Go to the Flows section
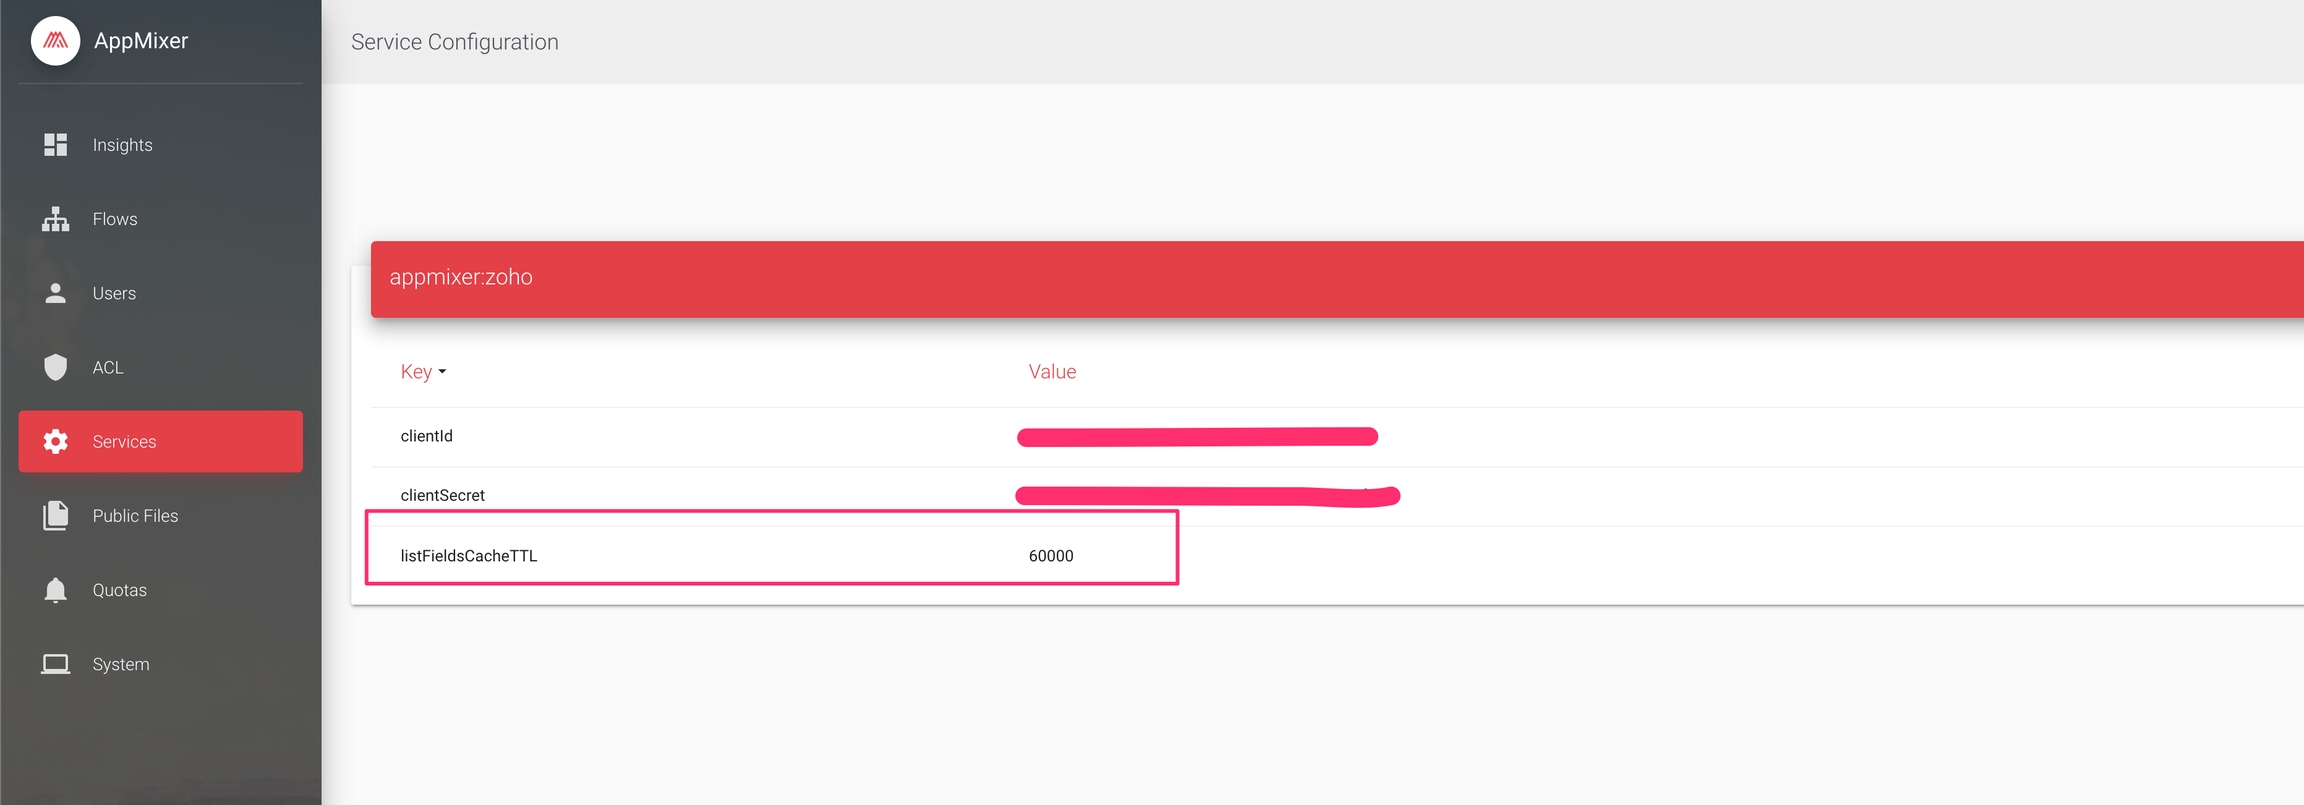 pos(115,219)
